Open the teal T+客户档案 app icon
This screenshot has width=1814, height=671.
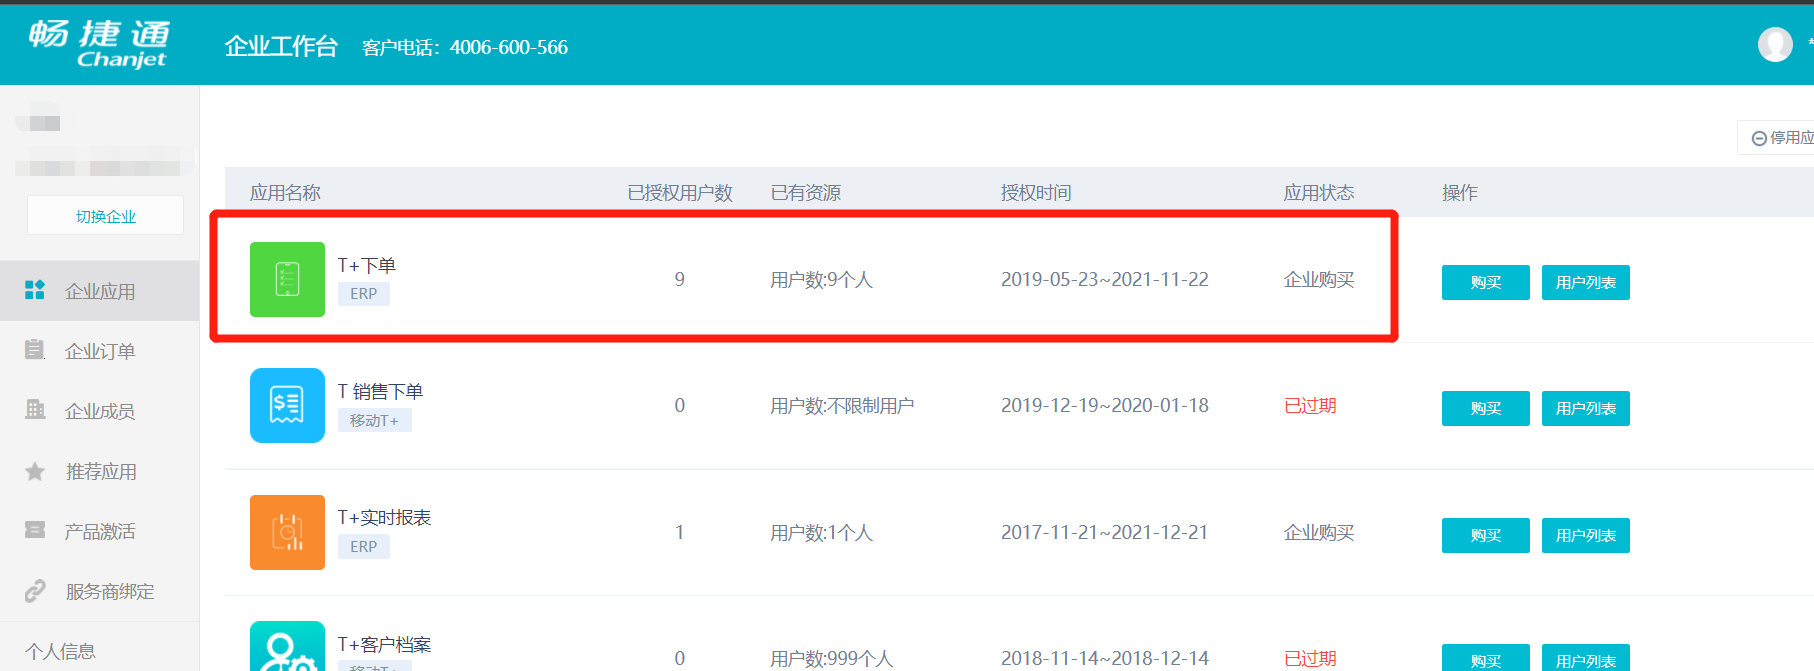(x=287, y=646)
